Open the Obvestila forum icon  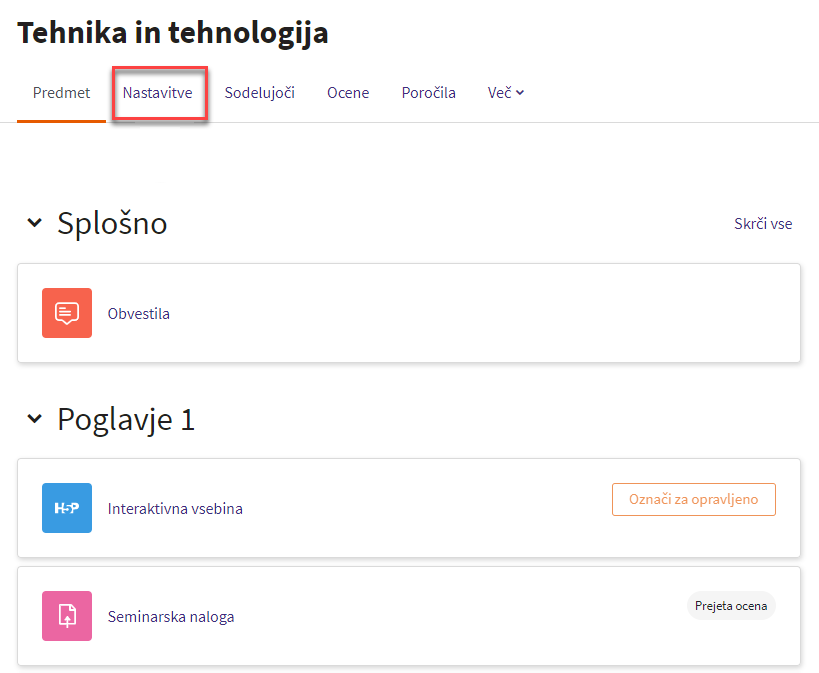pyautogui.click(x=67, y=313)
